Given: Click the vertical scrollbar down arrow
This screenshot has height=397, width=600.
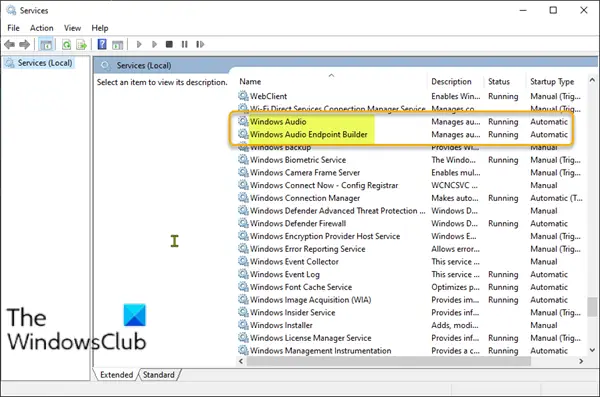Looking at the screenshot, I should coord(592,350).
